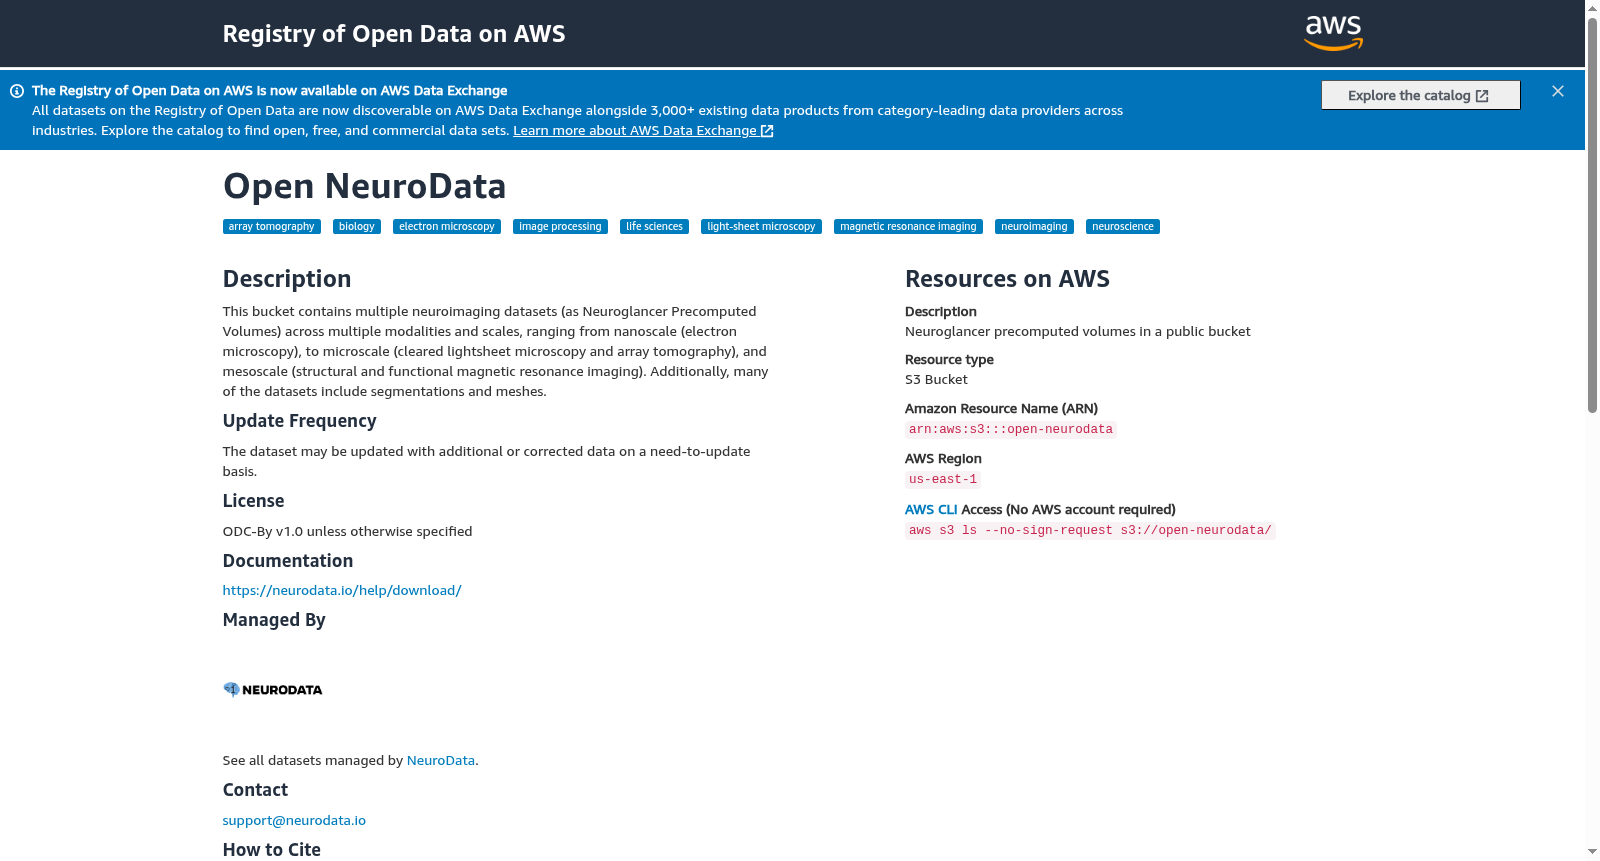Open the life sciences tag
The width and height of the screenshot is (1600, 861).
(654, 226)
